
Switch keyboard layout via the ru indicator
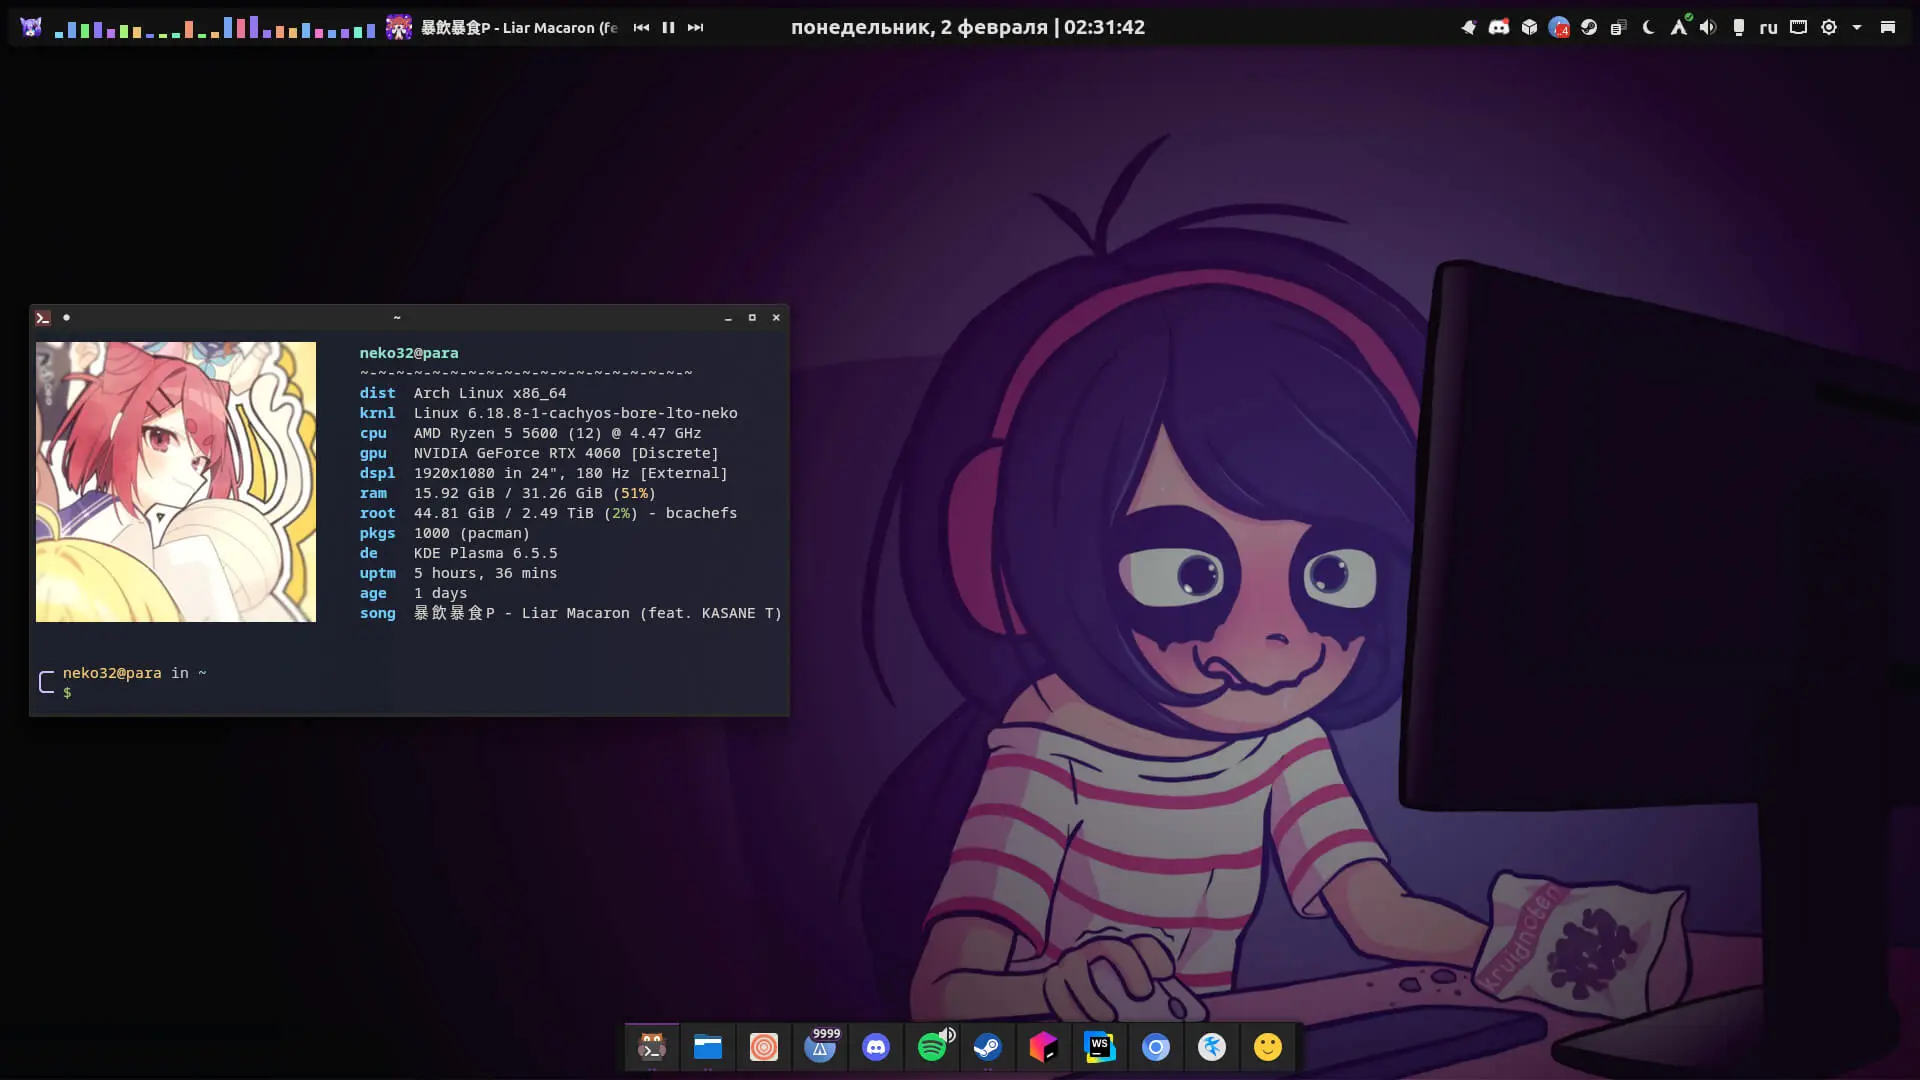(1768, 27)
